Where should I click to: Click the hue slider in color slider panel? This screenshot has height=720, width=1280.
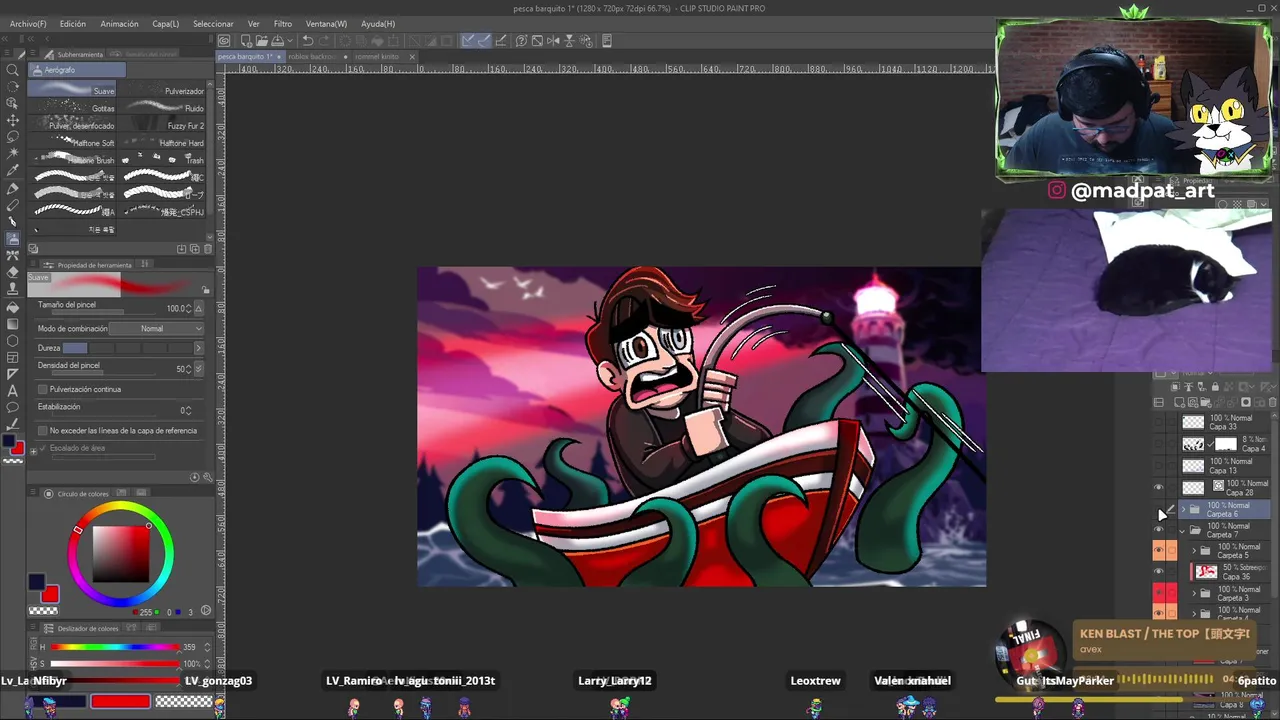click(115, 647)
